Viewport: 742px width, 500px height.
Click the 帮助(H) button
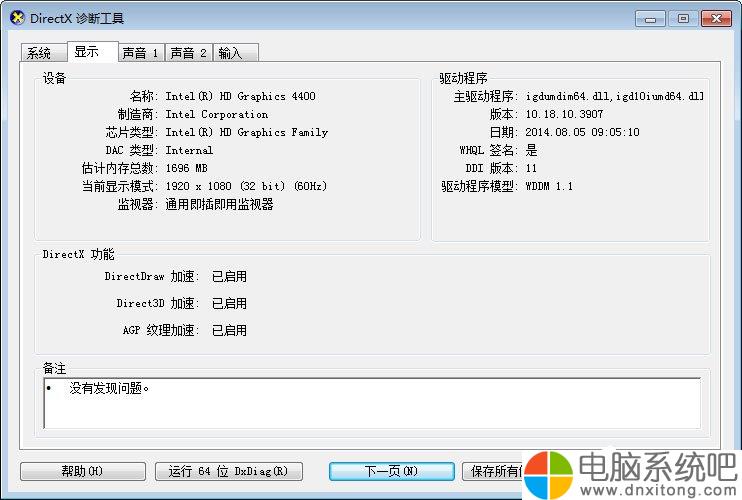[82, 471]
